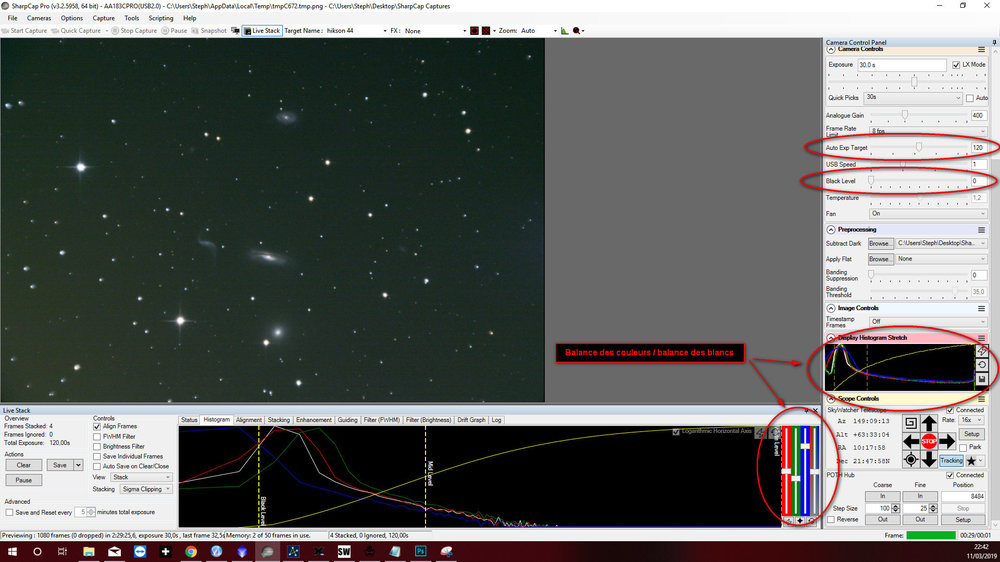1000x562 pixels.
Task: Toggle the telescope Park checkbox
Action: coord(962,447)
